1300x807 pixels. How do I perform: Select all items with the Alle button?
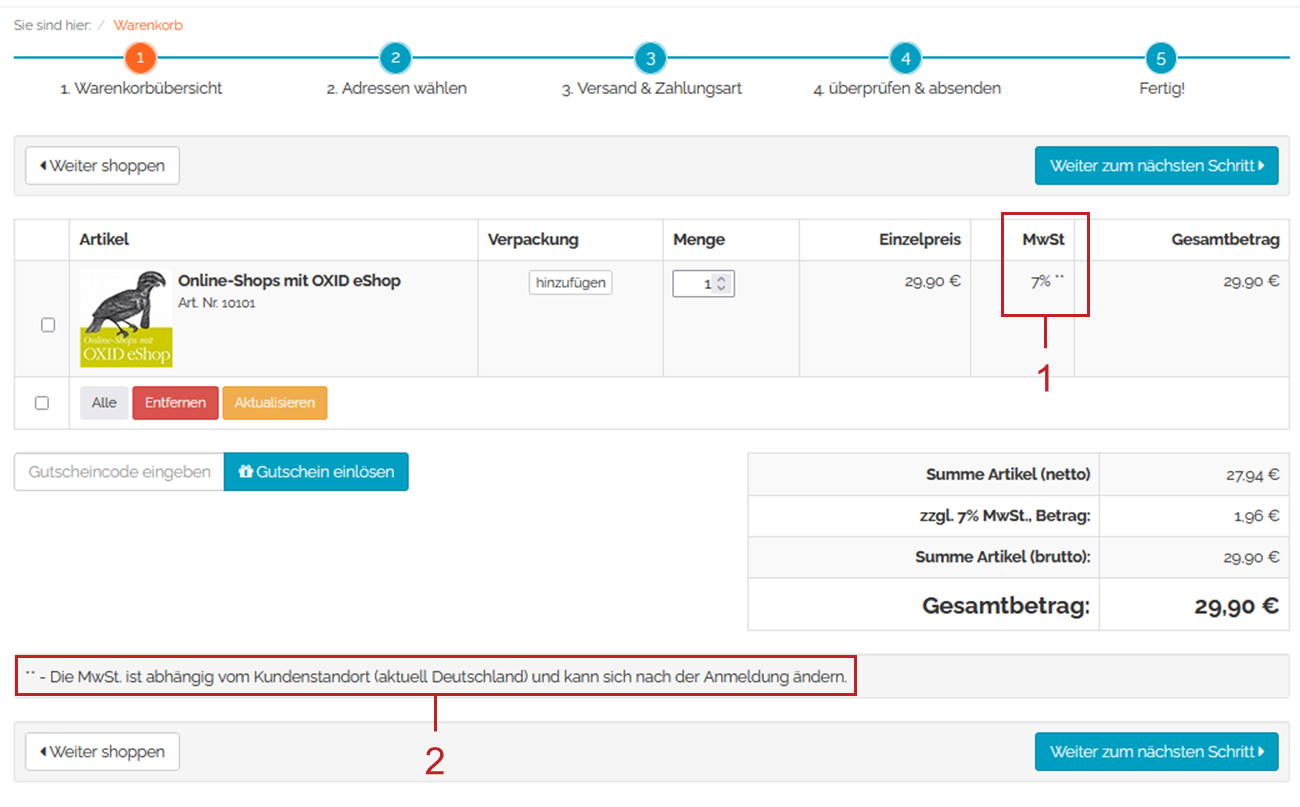click(x=104, y=403)
